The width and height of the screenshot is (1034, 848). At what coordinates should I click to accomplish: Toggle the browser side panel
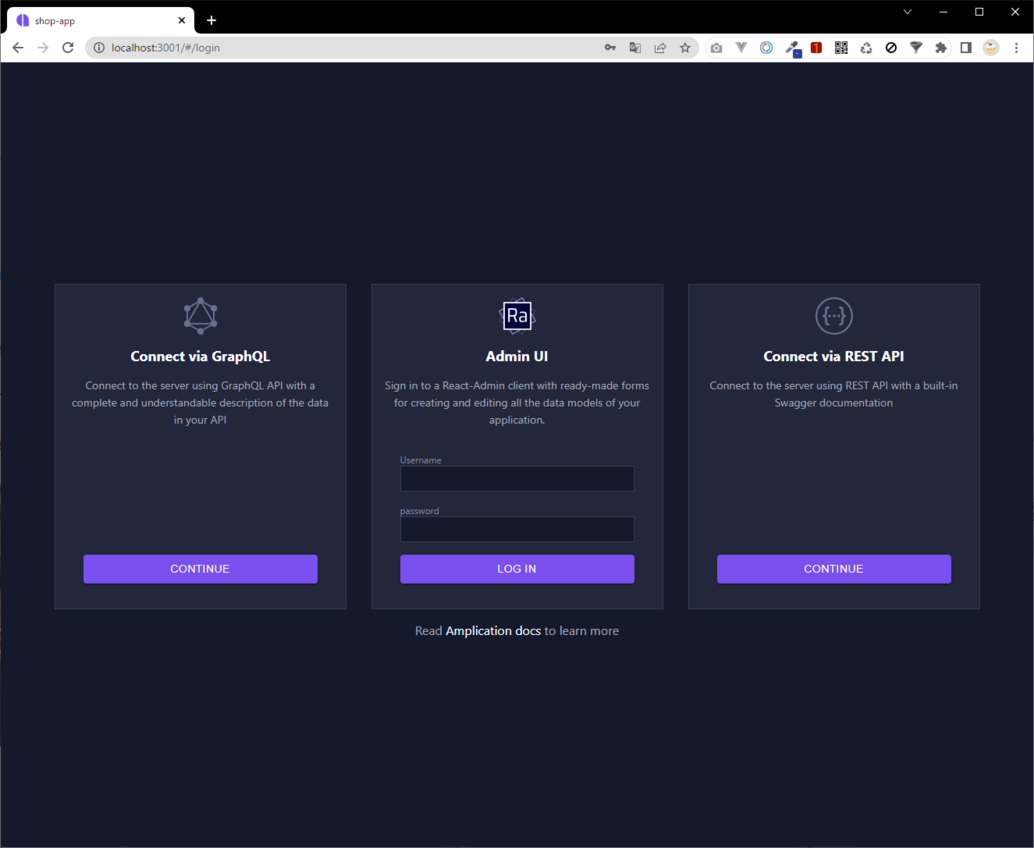click(x=966, y=47)
